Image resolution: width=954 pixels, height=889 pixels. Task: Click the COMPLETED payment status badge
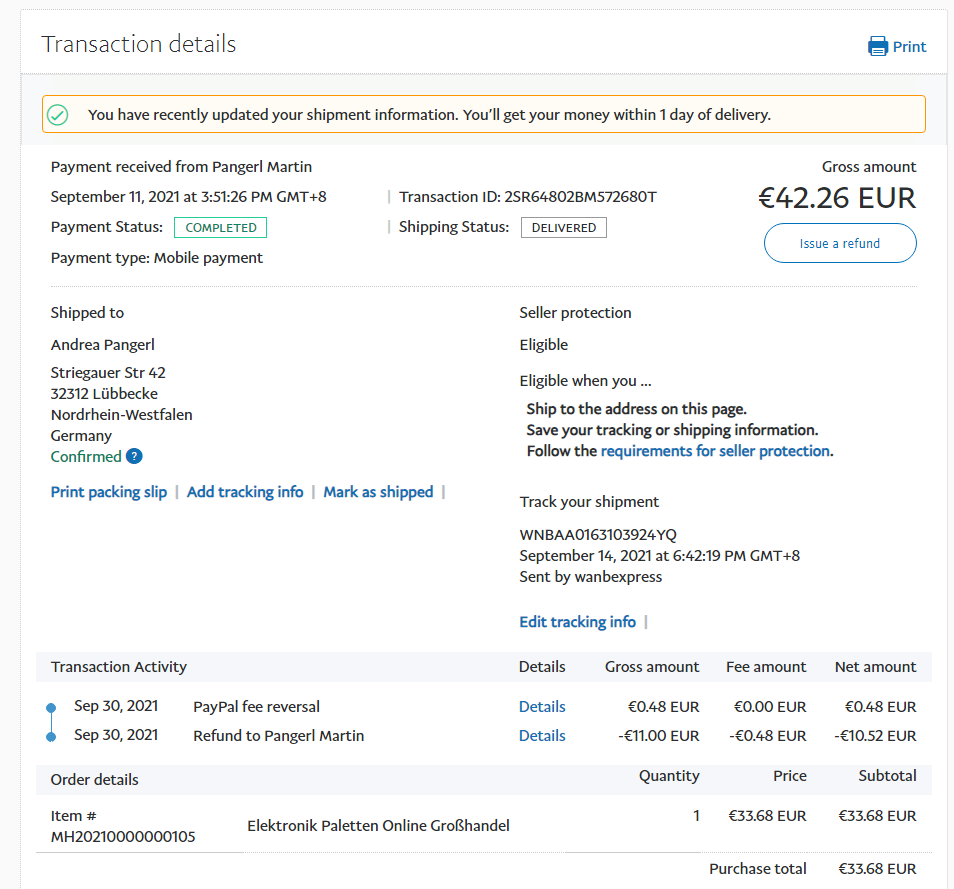click(x=221, y=228)
